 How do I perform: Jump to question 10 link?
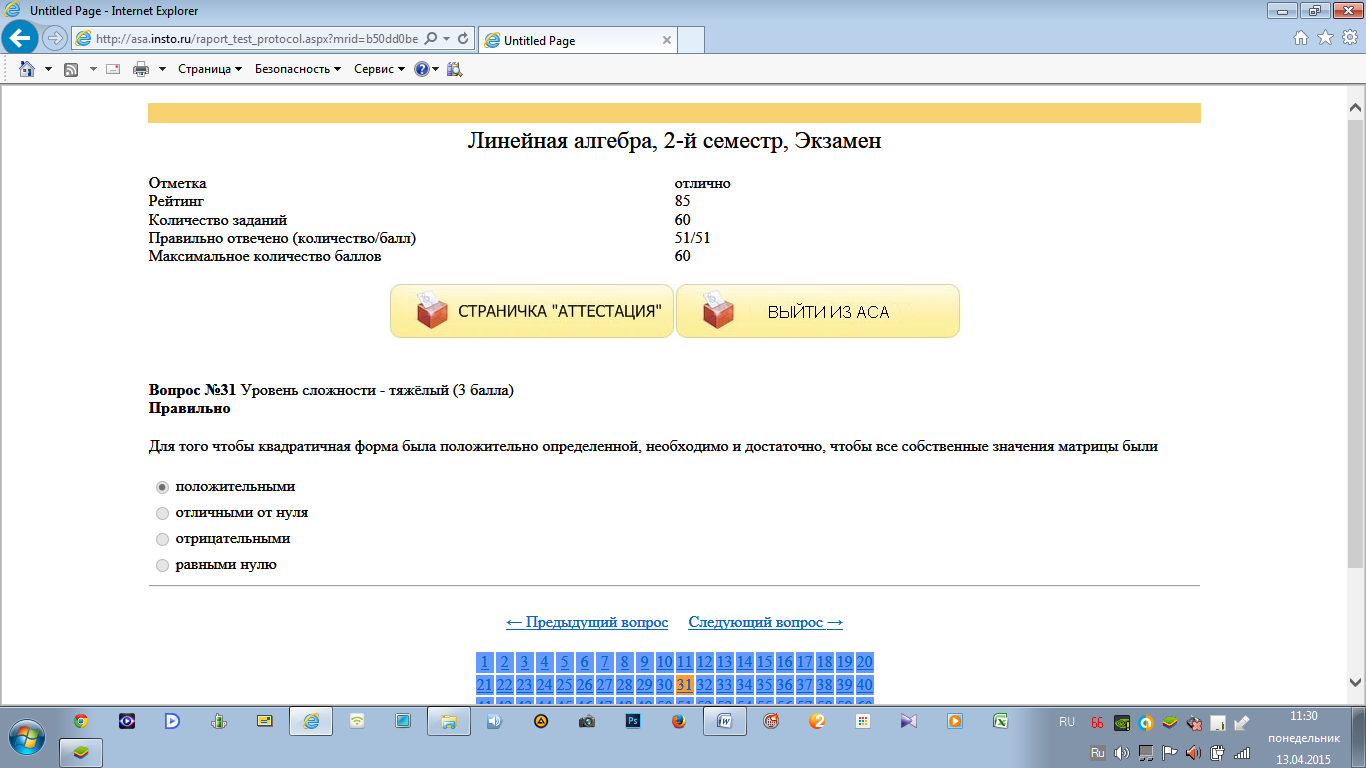(x=665, y=662)
